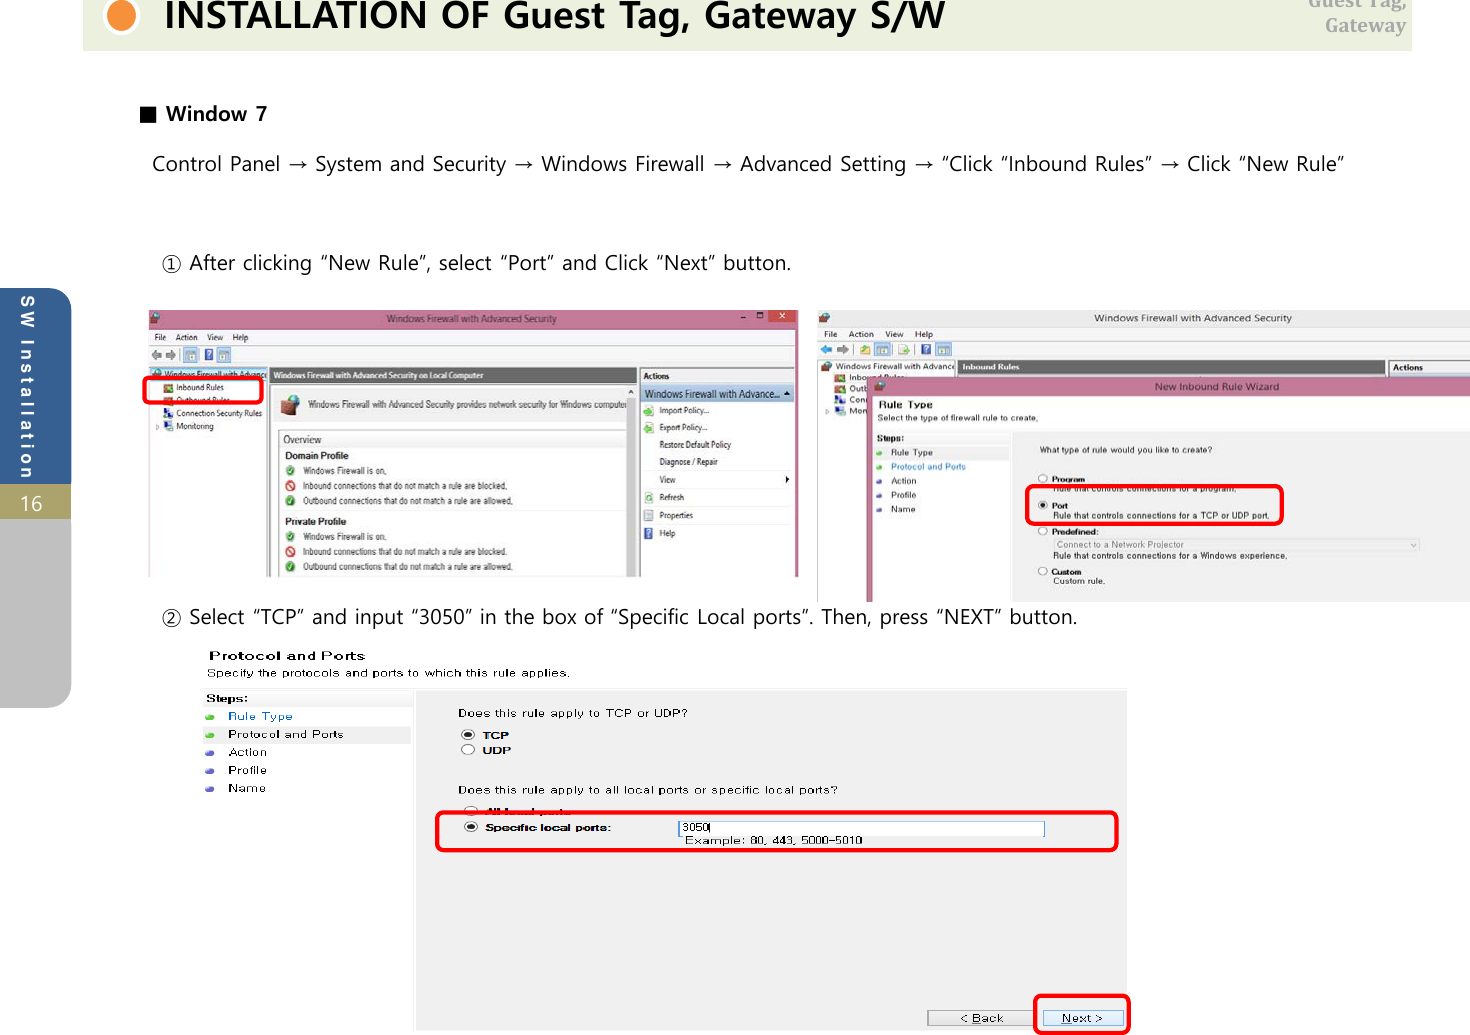Click Name step in Protocol and Ports wizard

(x=246, y=788)
